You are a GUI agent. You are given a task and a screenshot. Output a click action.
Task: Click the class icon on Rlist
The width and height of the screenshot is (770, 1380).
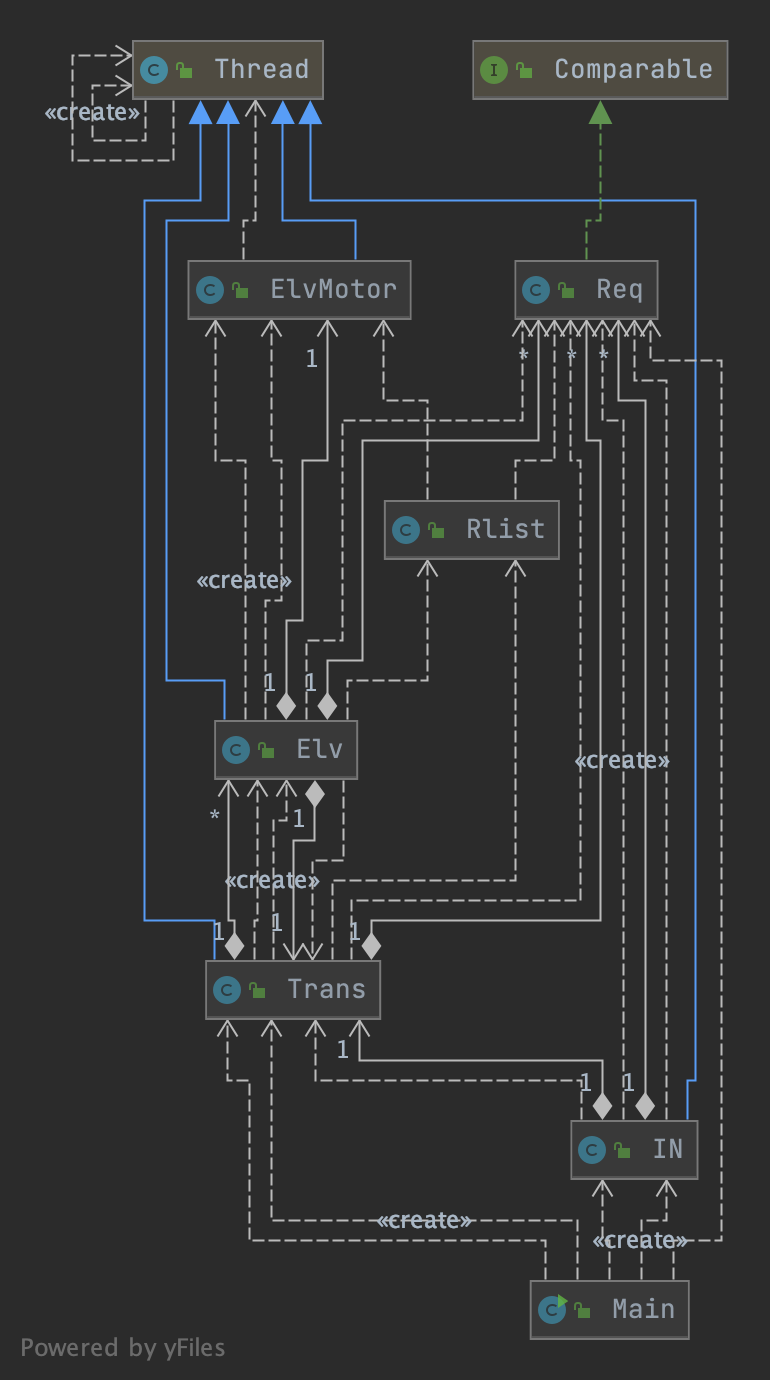coord(405,530)
